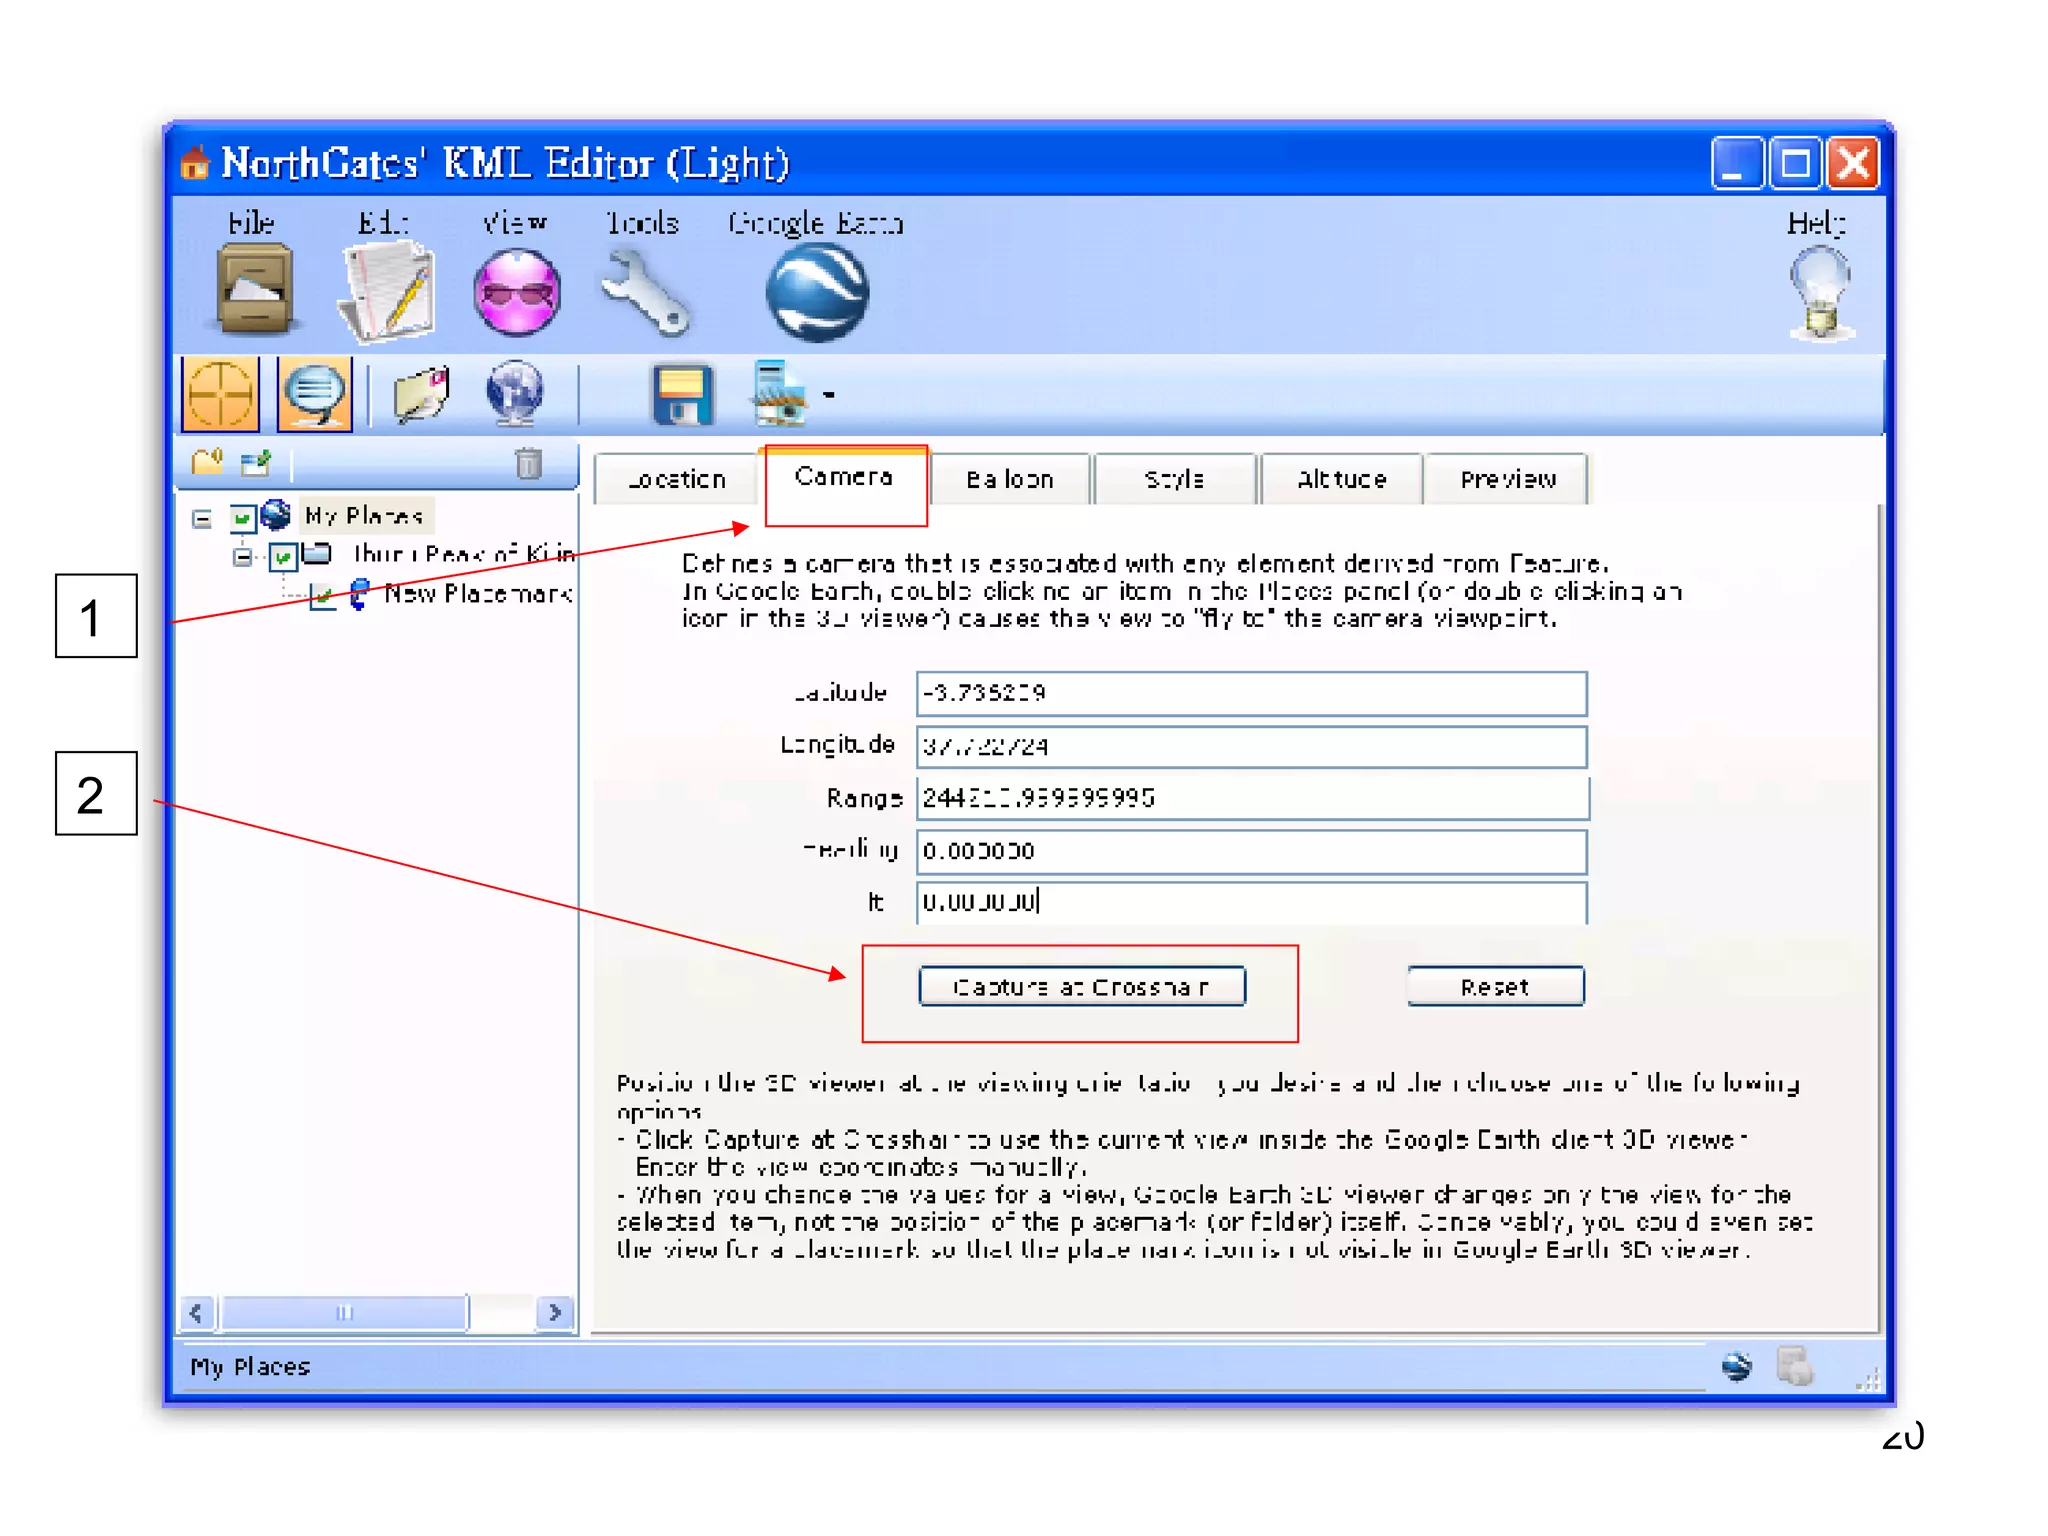Open the Altitude tab
The width and height of the screenshot is (2048, 1536).
(x=1341, y=480)
